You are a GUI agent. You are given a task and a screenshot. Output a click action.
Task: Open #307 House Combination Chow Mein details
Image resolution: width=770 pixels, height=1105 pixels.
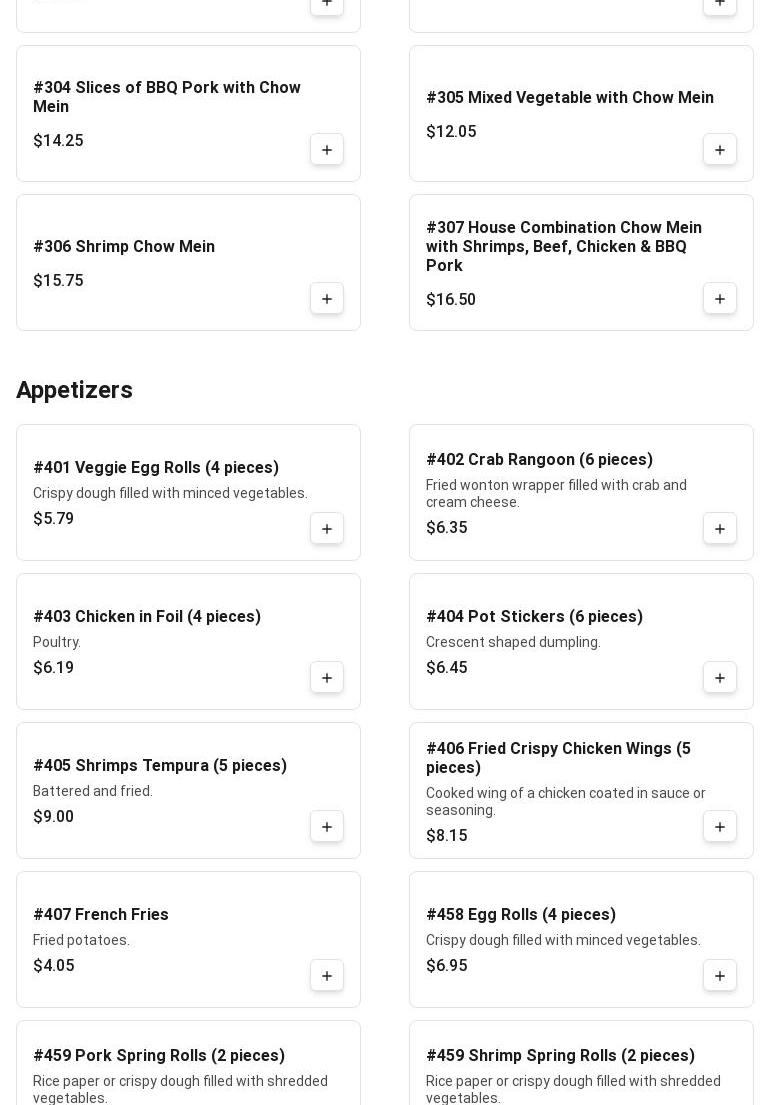point(564,246)
